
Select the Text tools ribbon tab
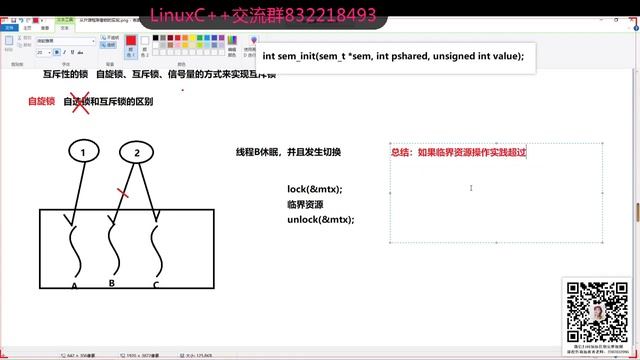64,28
